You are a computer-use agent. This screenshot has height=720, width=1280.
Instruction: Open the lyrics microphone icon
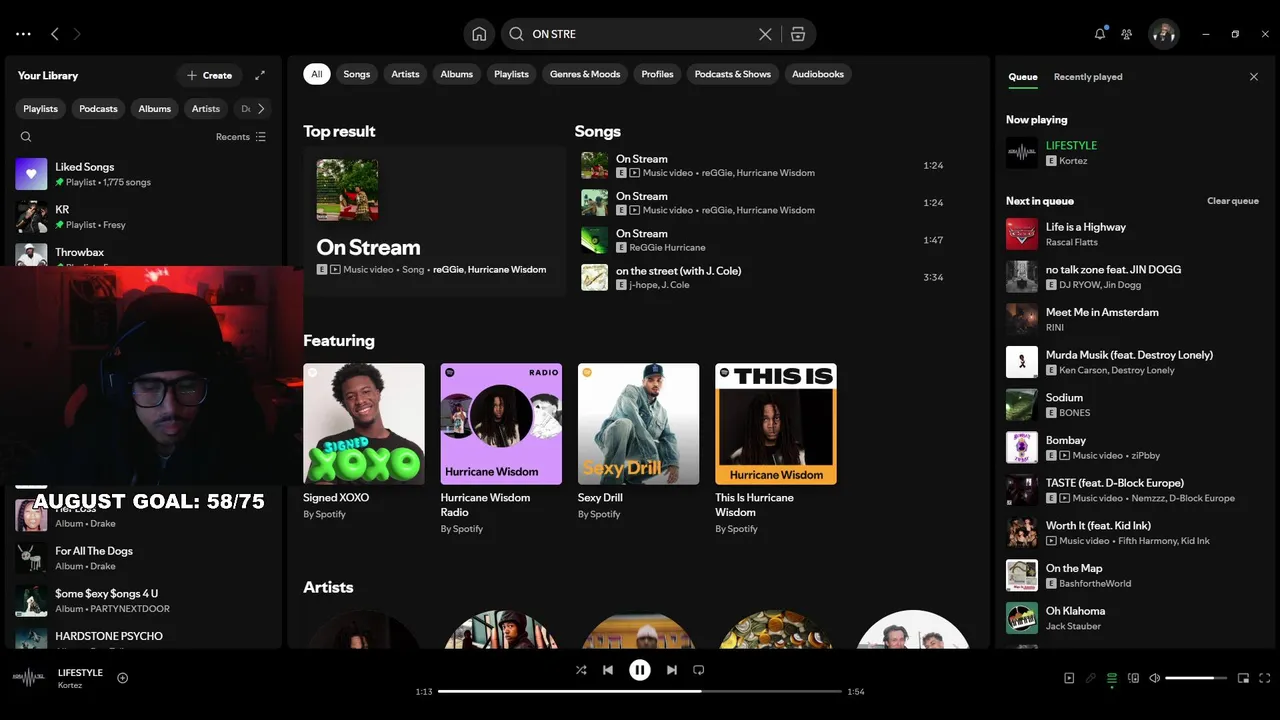tap(1091, 678)
